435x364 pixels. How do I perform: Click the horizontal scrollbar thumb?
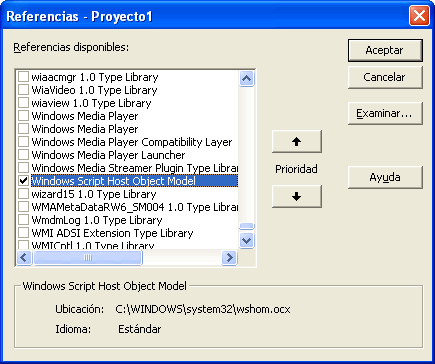tap(88, 257)
